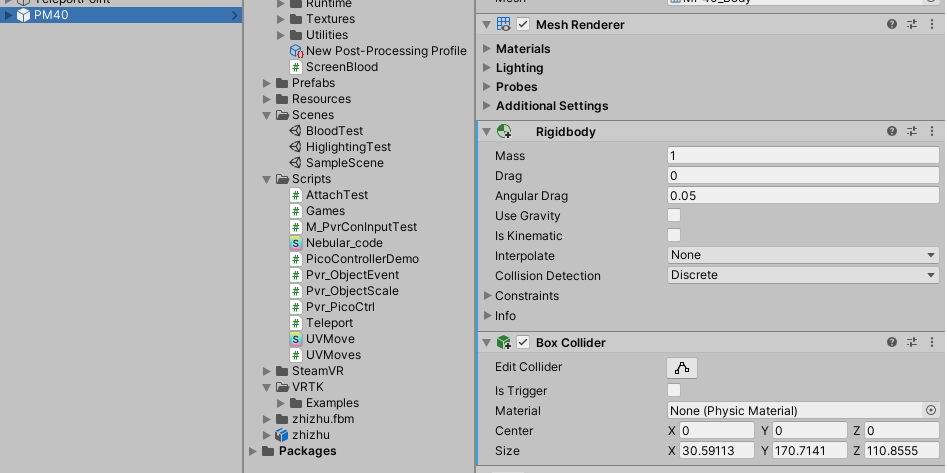Collapse the Scenes folder
The image size is (947, 473).
pyautogui.click(x=267, y=115)
